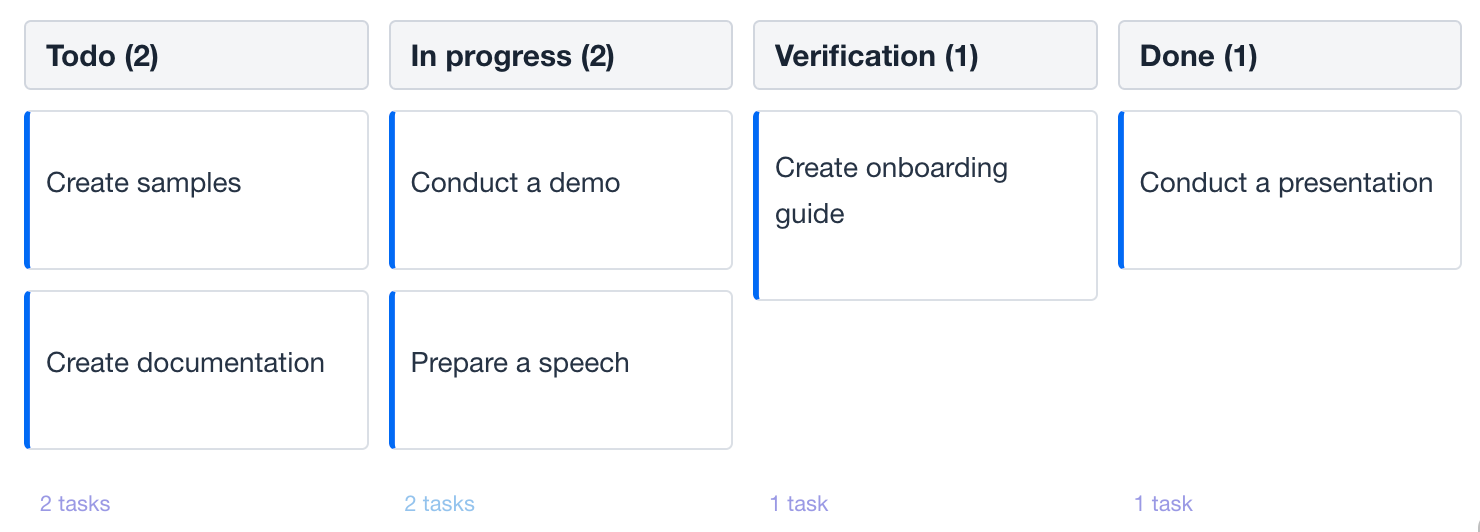Click the blue stripe on Create samples card
1480x532 pixels.
27,190
